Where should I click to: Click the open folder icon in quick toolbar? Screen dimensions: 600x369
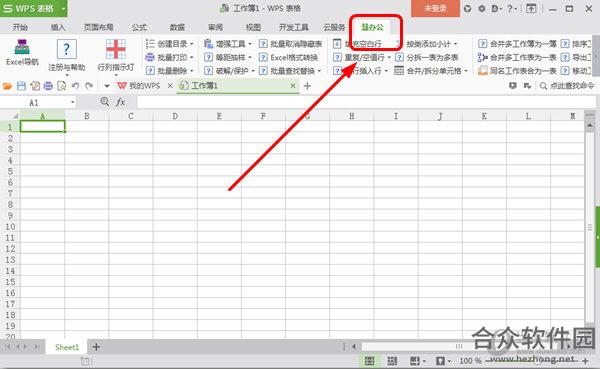(x=7, y=86)
